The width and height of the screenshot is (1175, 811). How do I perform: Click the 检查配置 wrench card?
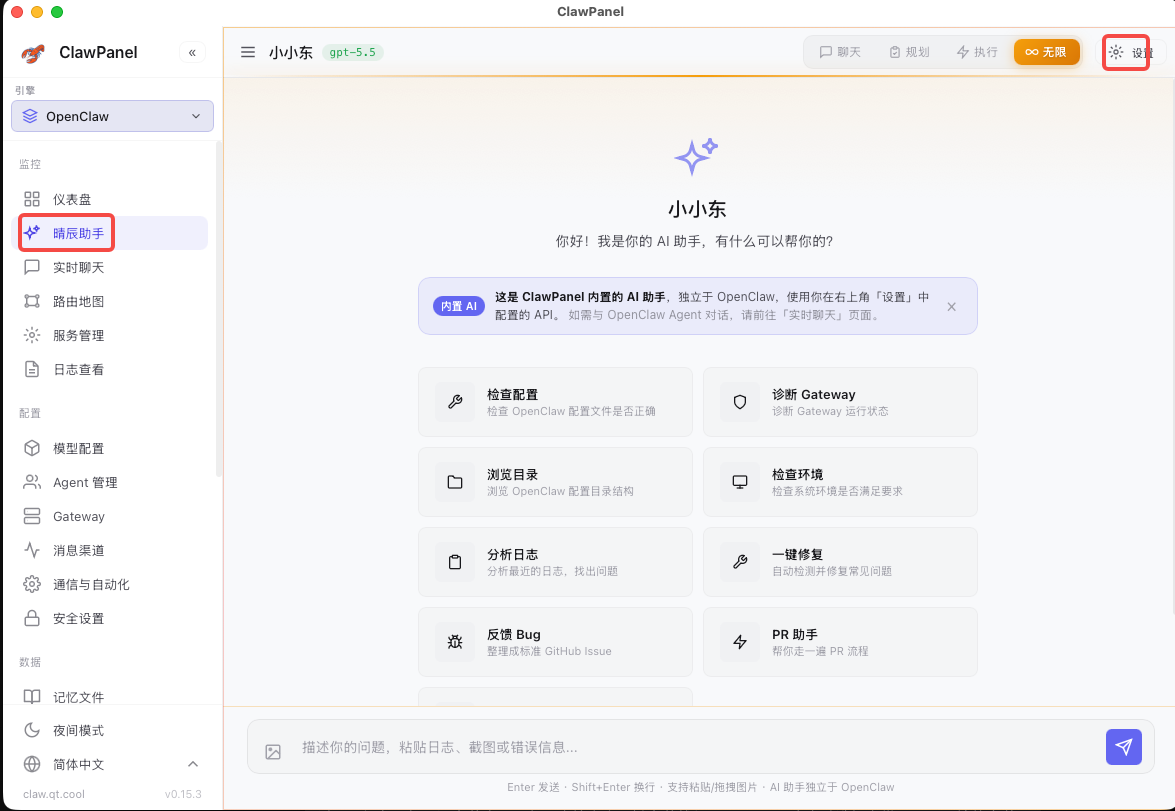pos(555,402)
